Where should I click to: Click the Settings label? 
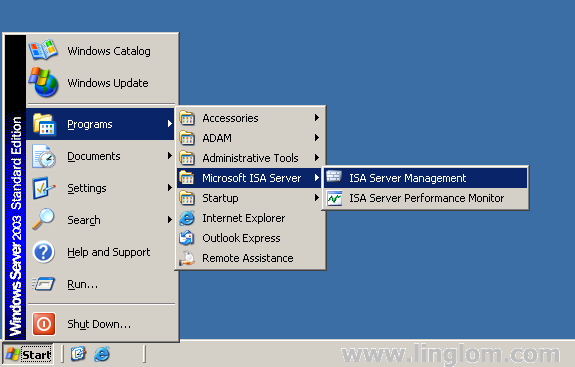tap(87, 188)
